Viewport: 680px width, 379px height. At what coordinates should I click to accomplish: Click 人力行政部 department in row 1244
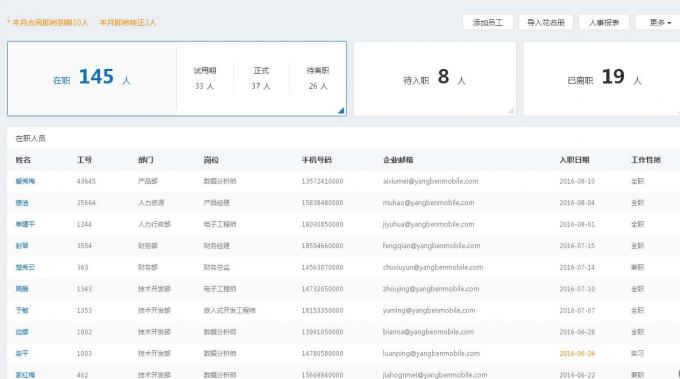tap(154, 224)
